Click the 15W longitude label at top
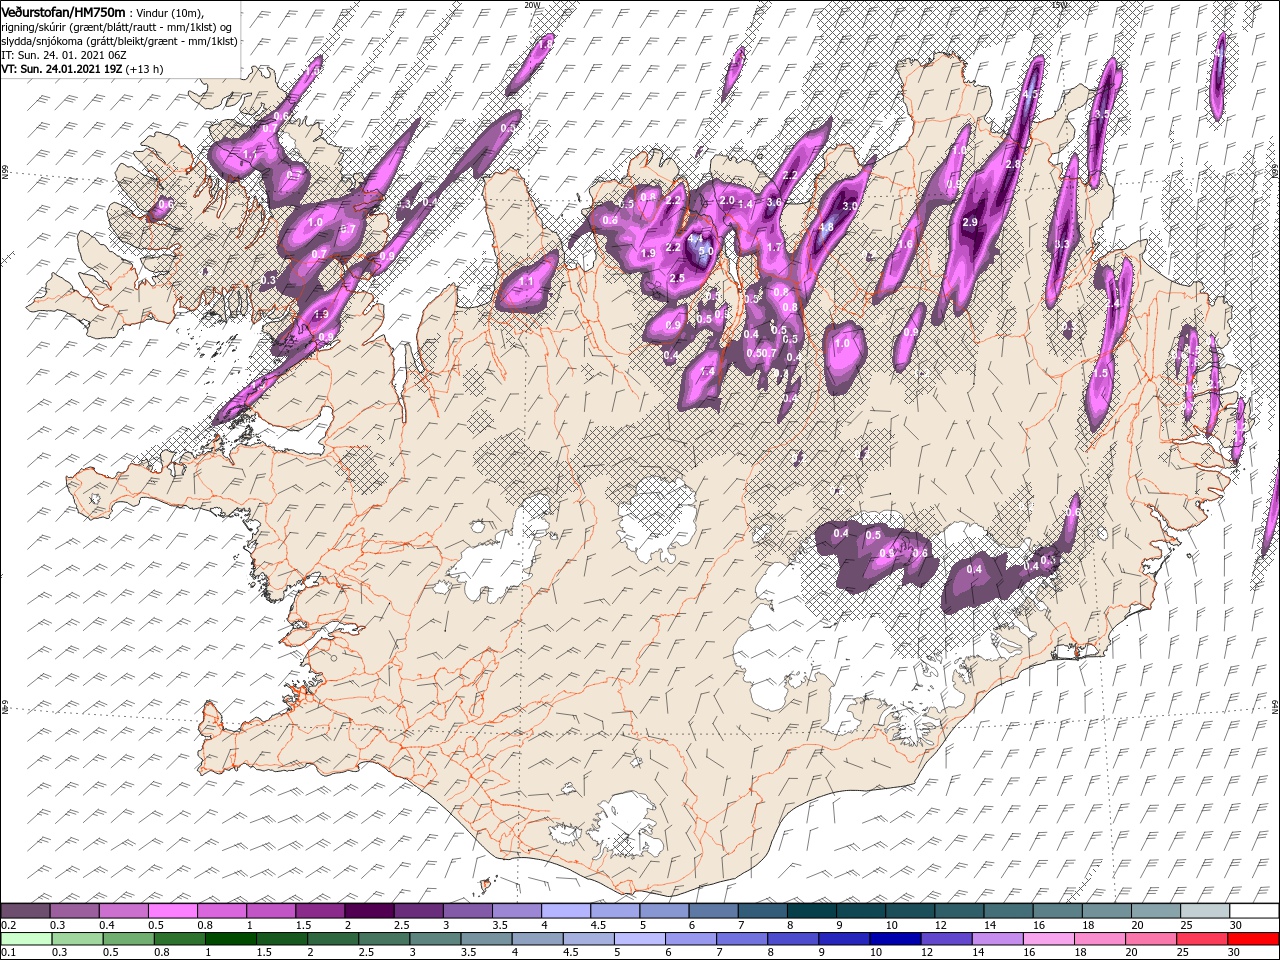The height and width of the screenshot is (960, 1280). tap(1060, 5)
